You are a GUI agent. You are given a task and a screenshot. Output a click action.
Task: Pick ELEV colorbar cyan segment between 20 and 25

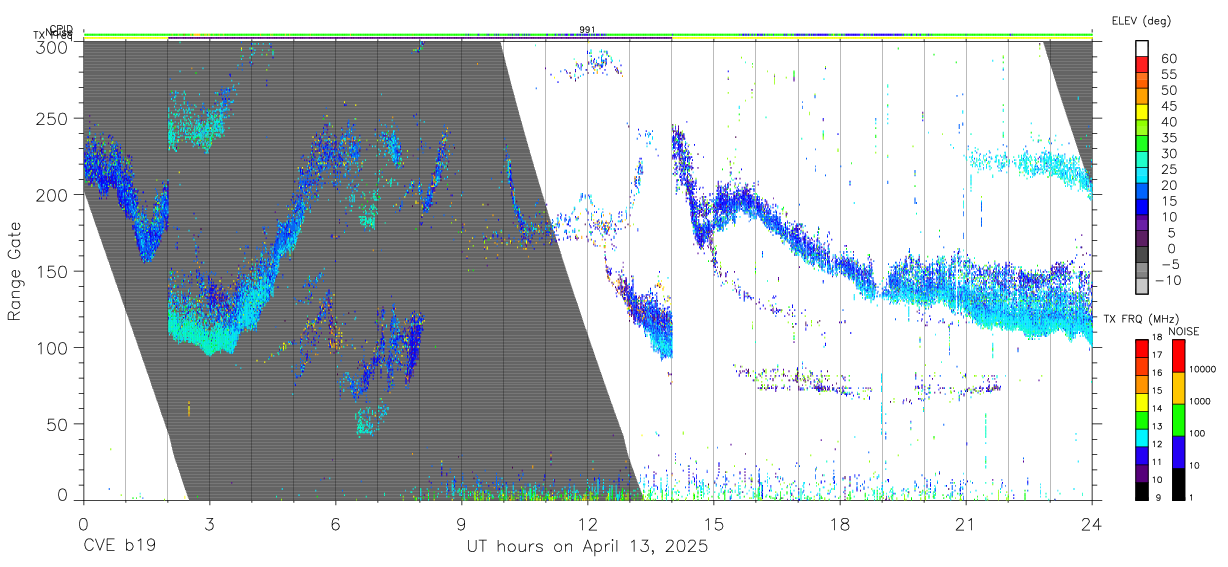[x=1142, y=177]
